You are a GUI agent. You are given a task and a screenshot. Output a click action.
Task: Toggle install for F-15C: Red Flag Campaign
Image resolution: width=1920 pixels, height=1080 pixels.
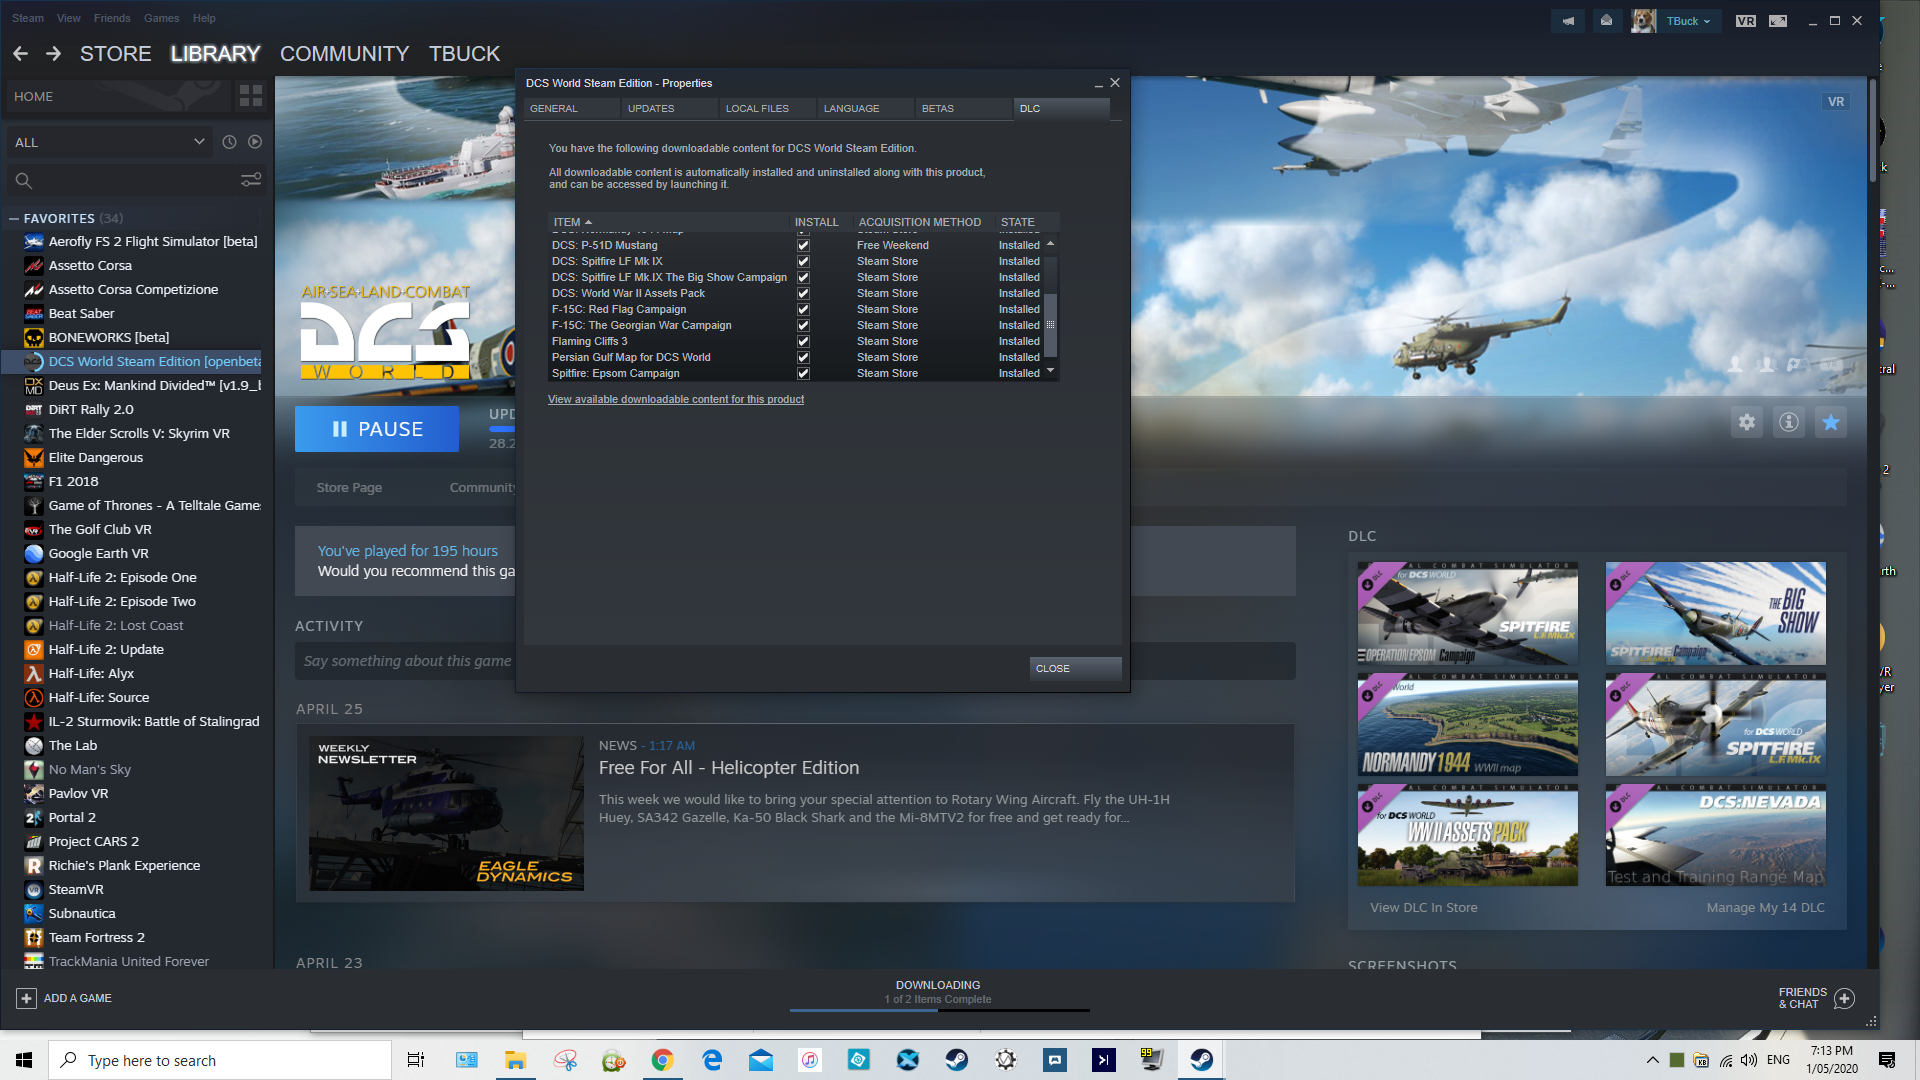(x=803, y=309)
